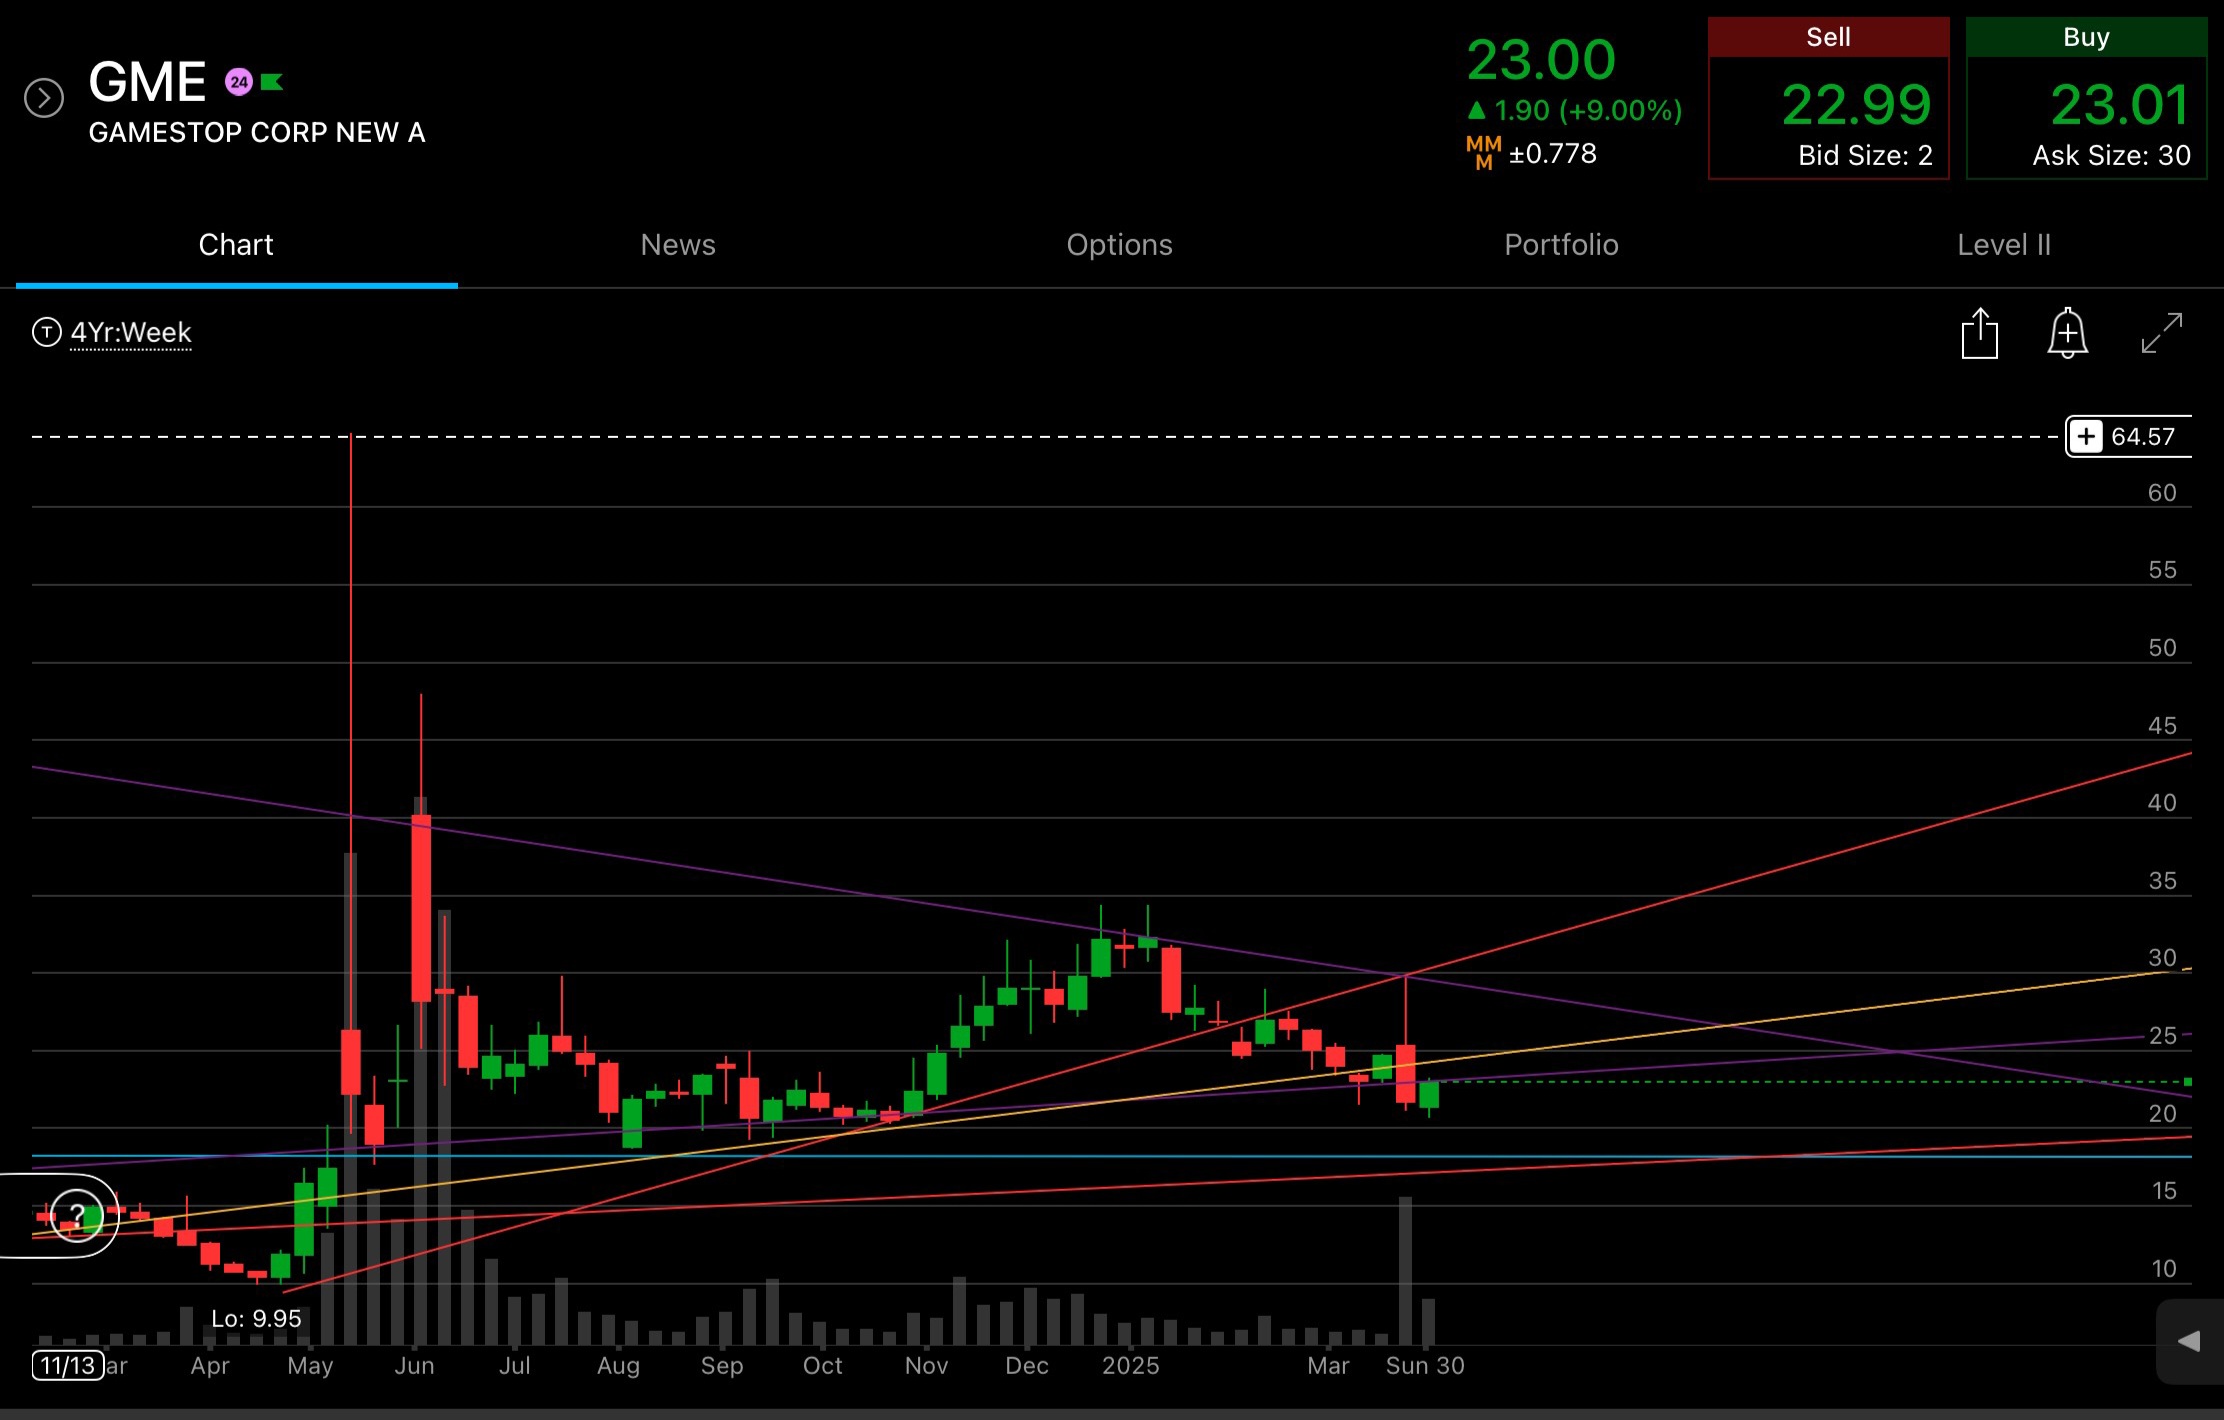
Task: Click the green flag icon beside GME
Action: click(272, 82)
